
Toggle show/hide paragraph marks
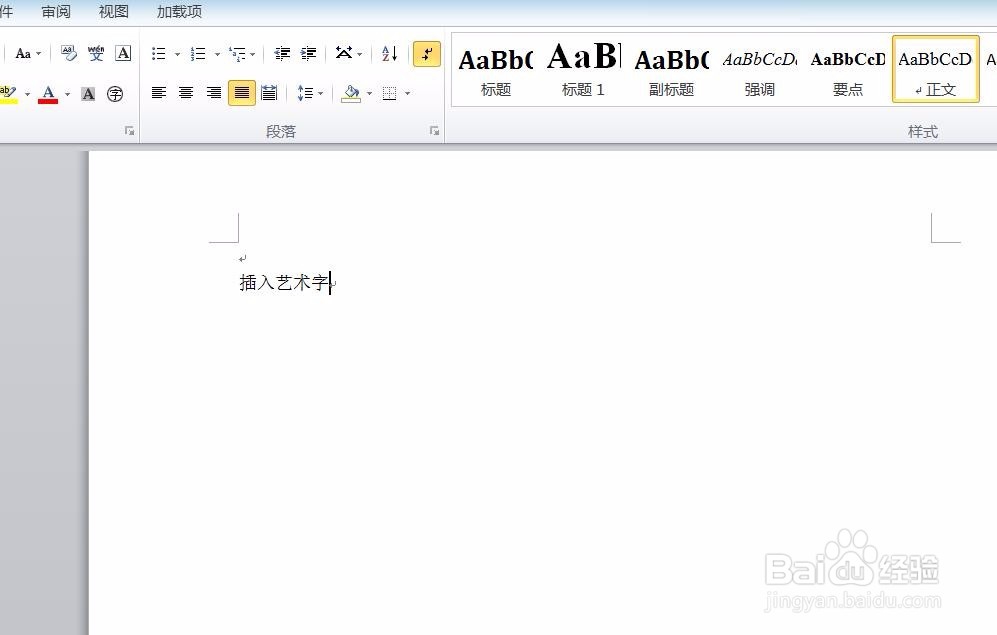pos(427,54)
